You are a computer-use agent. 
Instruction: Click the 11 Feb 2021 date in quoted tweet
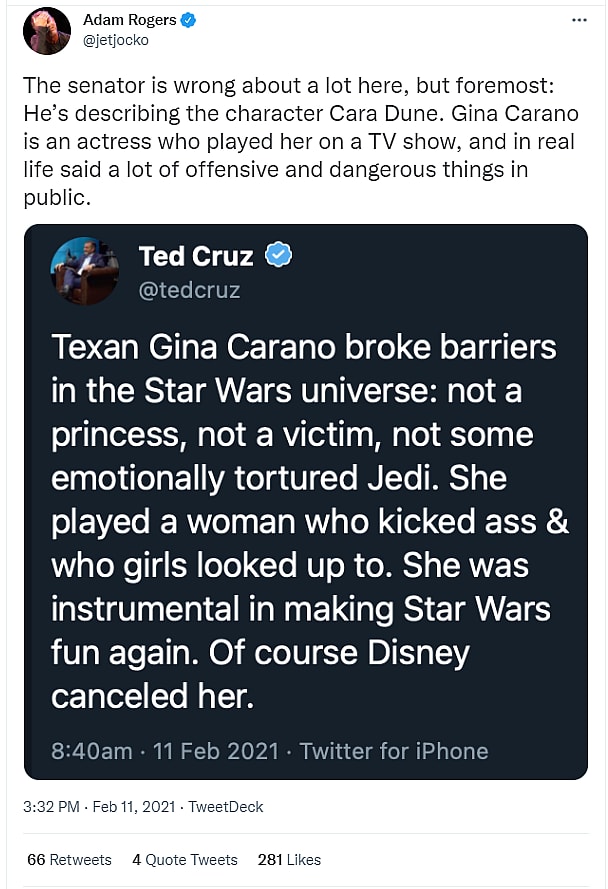(214, 750)
